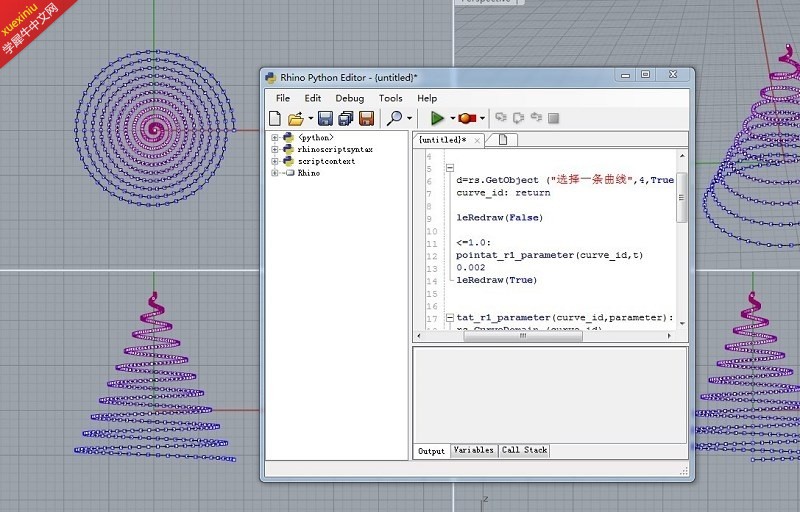Save the script with the blue floppy icon

325,118
